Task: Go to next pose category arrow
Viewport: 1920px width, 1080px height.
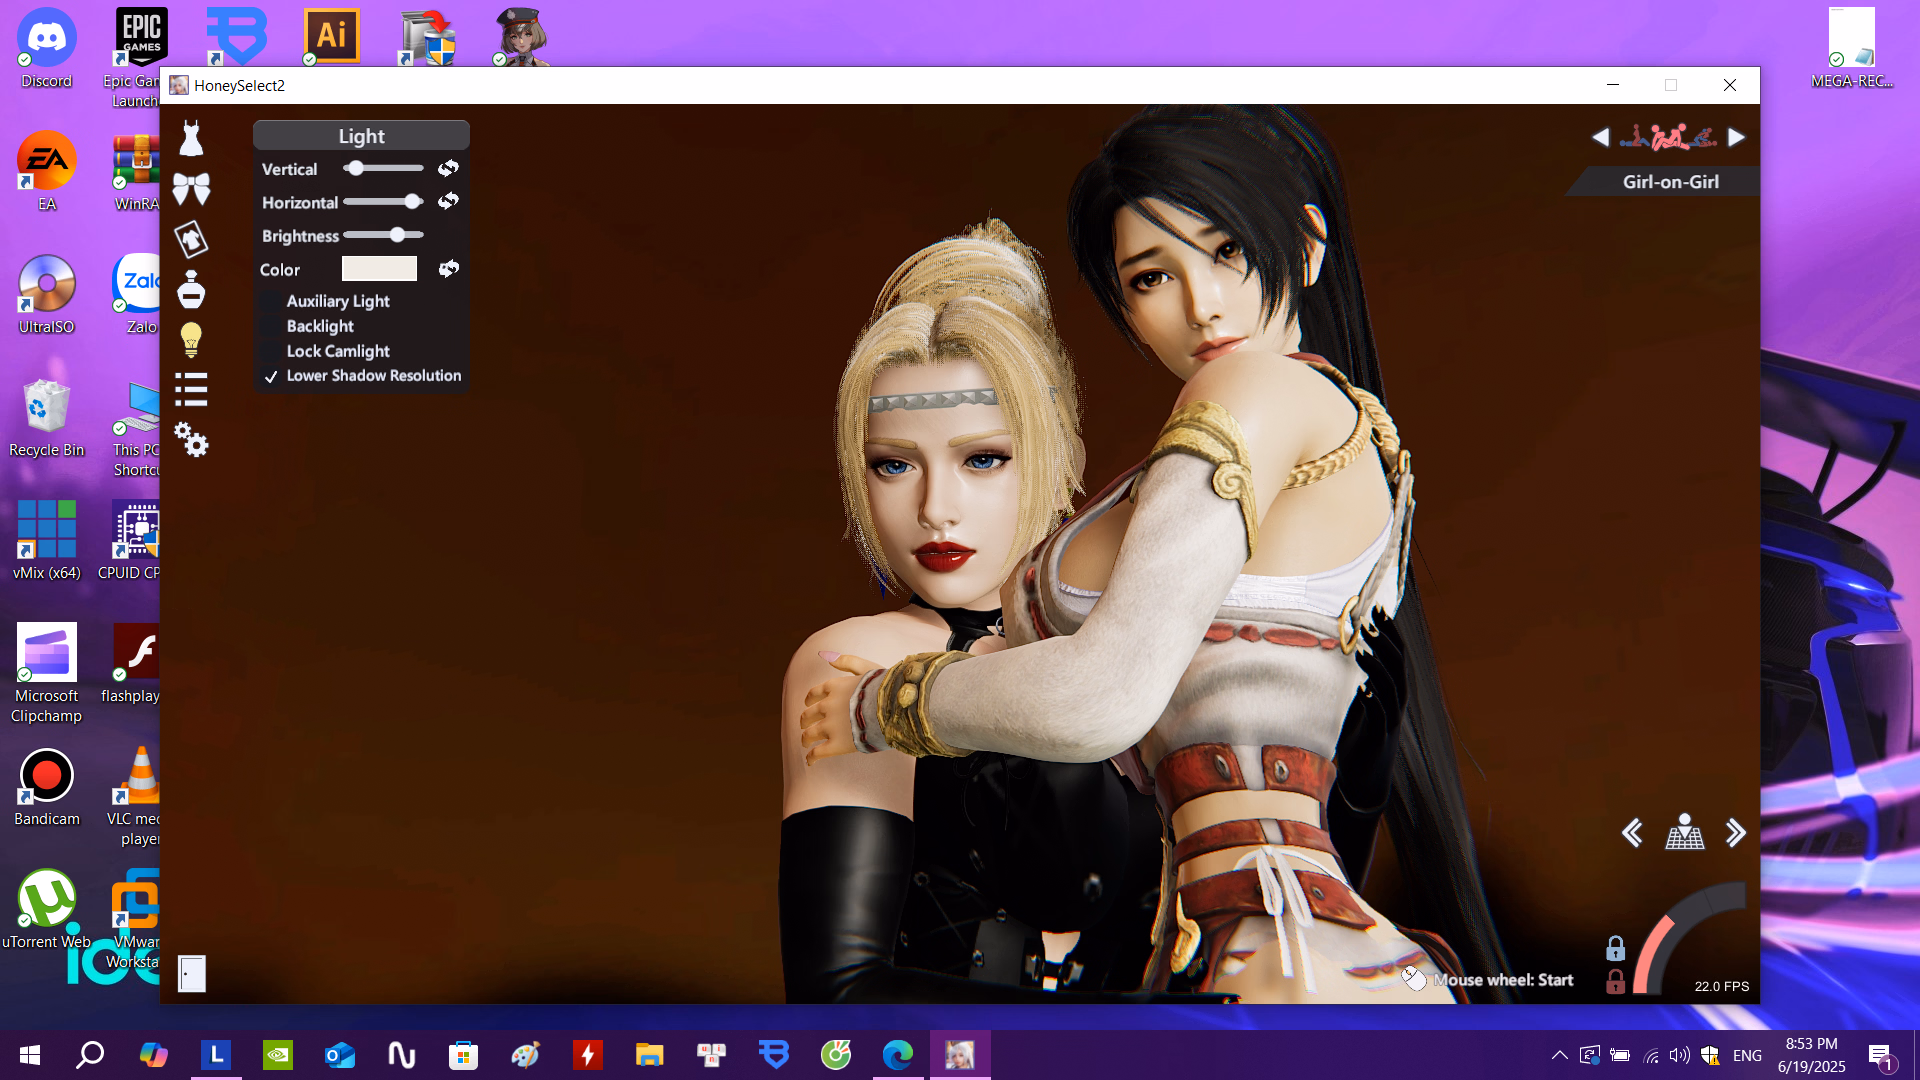Action: coord(1737,137)
